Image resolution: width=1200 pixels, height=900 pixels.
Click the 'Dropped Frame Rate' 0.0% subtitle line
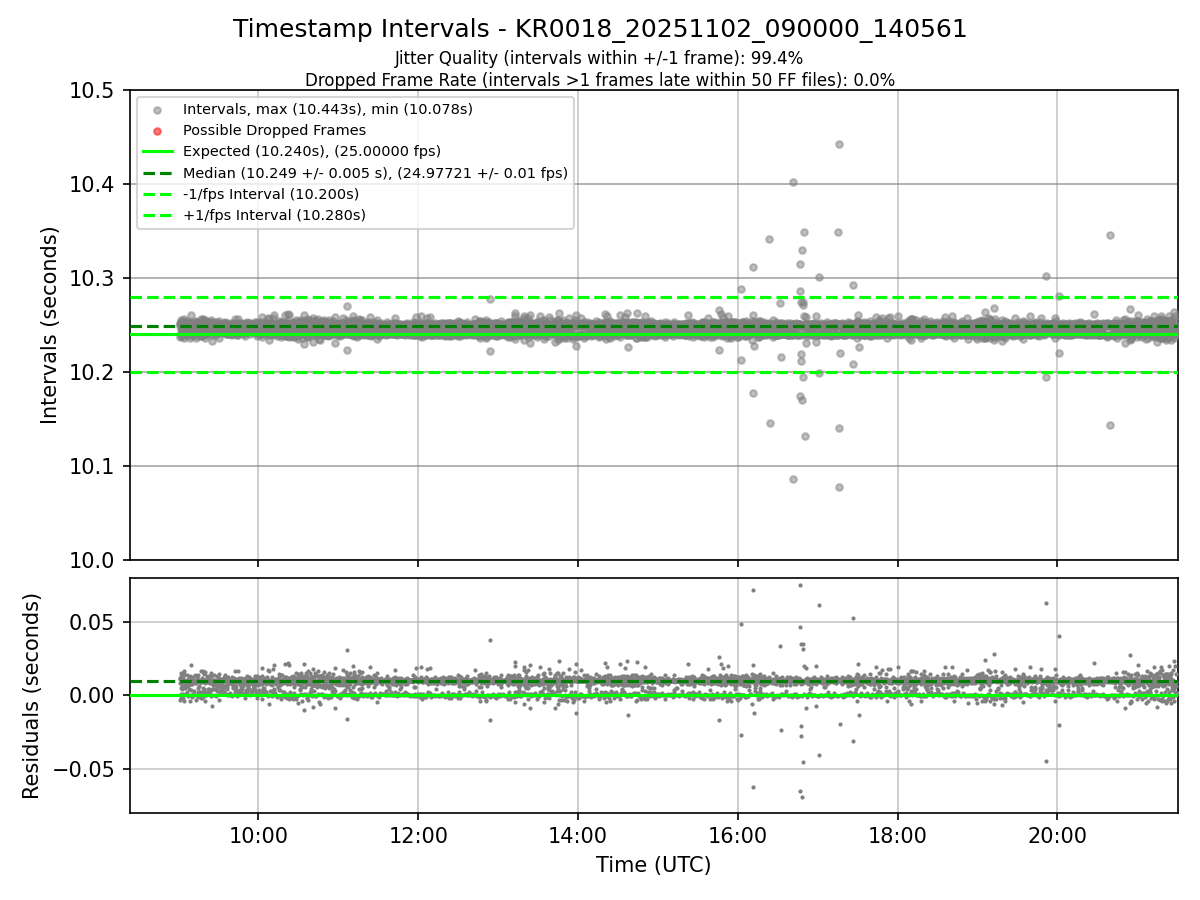(600, 80)
